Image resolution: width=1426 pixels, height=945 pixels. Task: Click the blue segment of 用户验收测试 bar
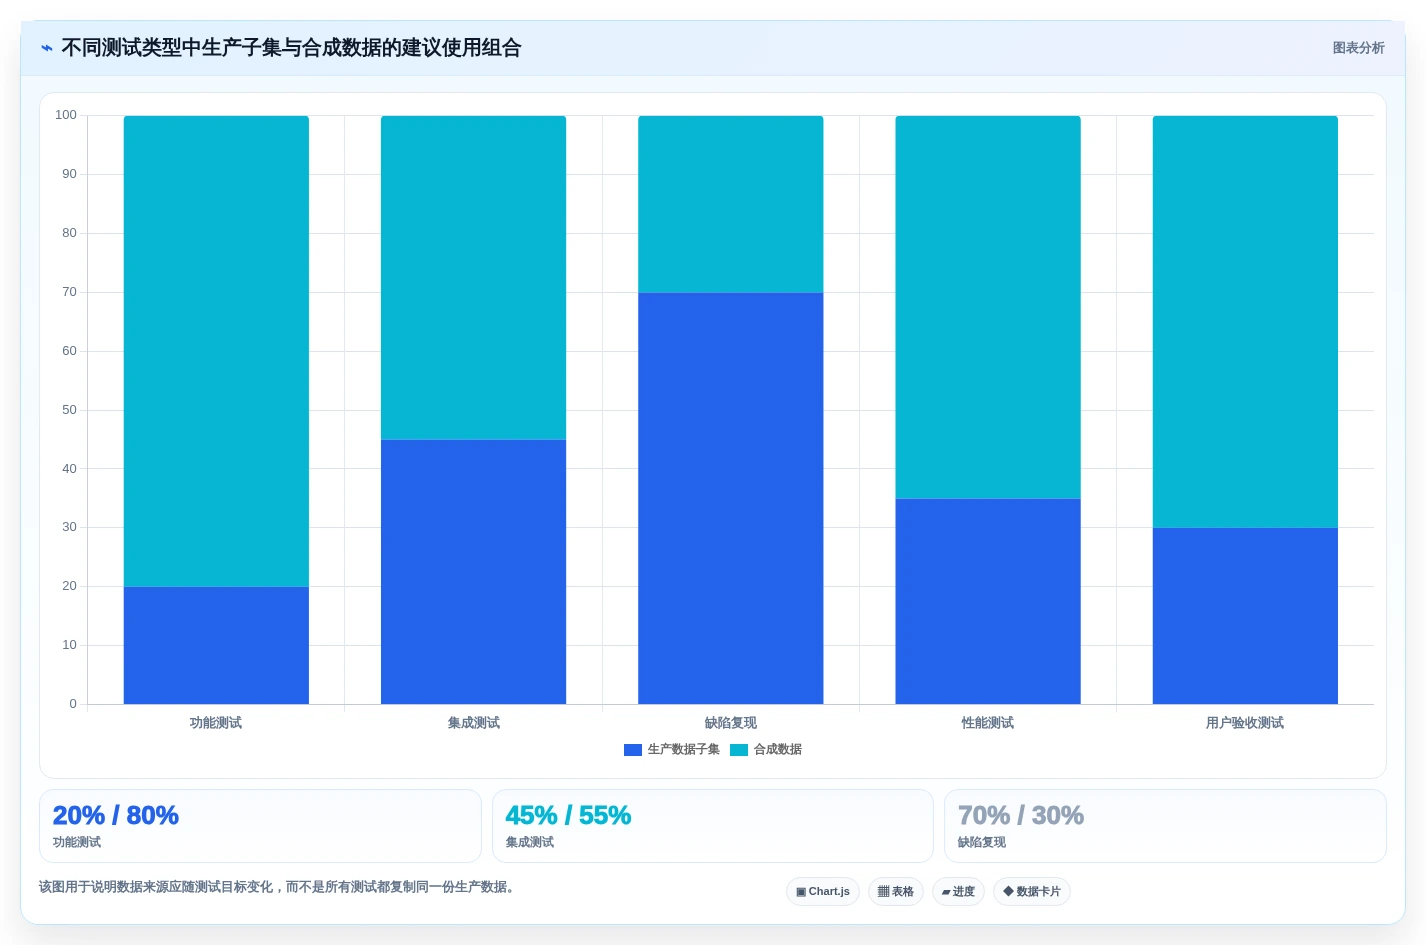pos(1245,616)
